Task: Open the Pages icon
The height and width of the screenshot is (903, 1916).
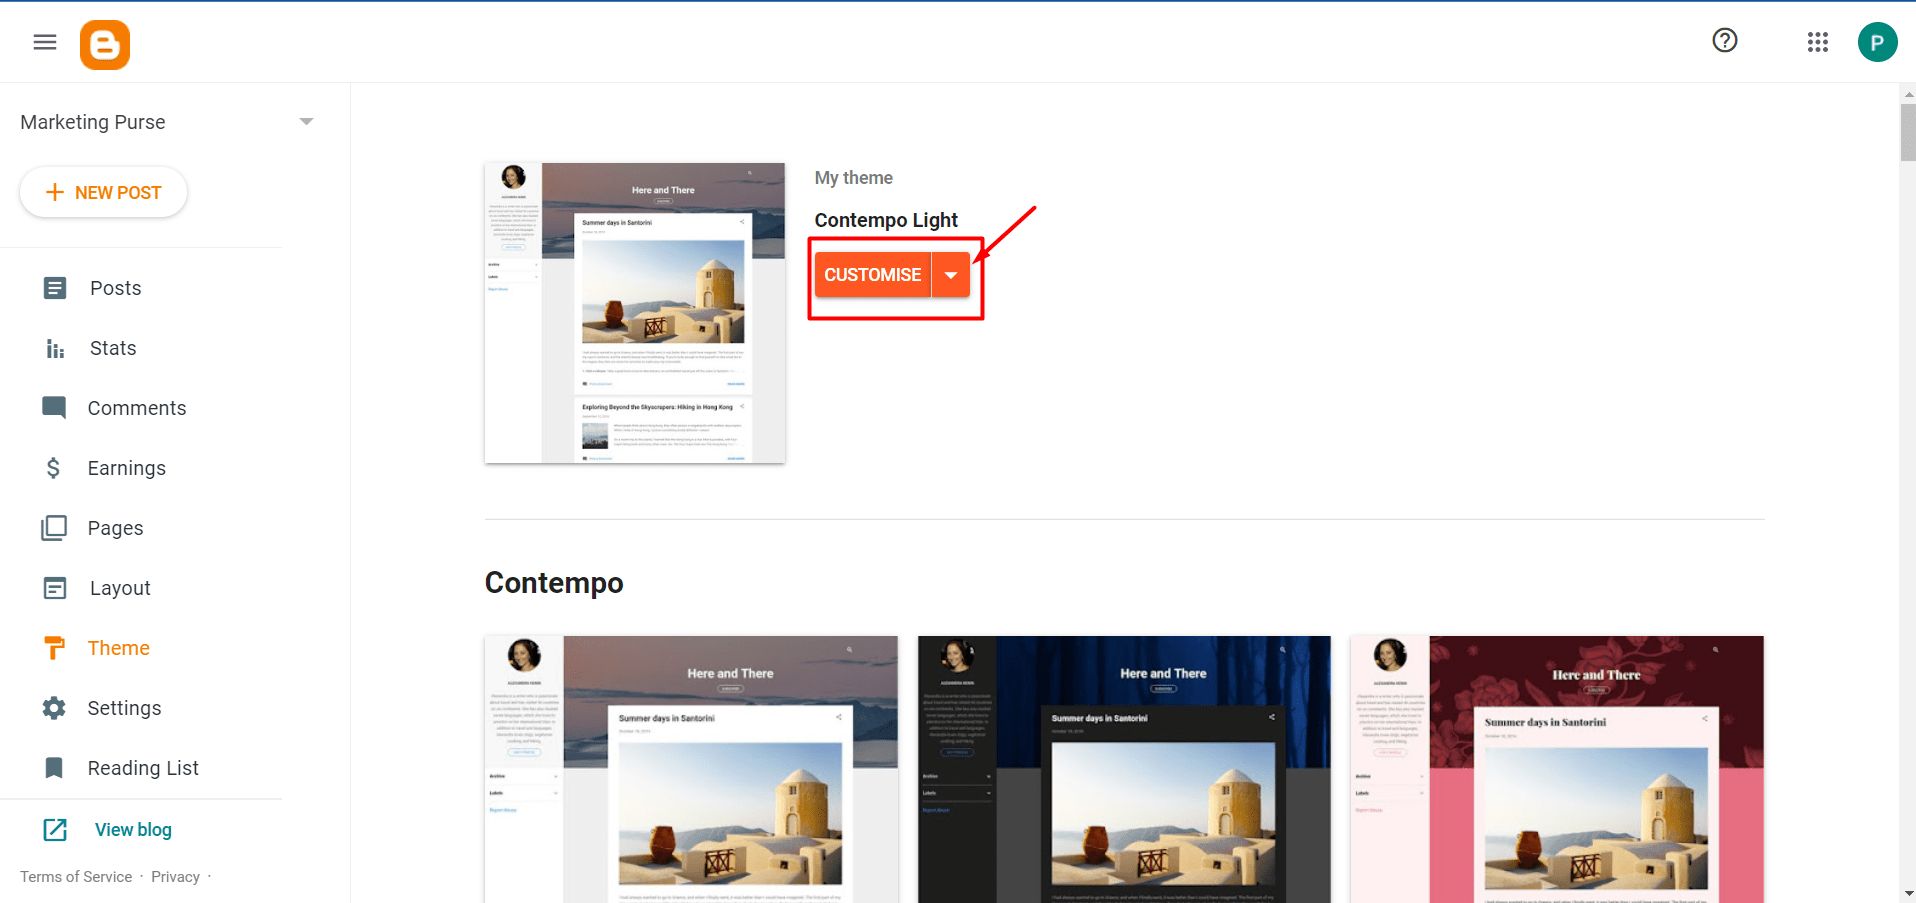Action: (x=54, y=527)
